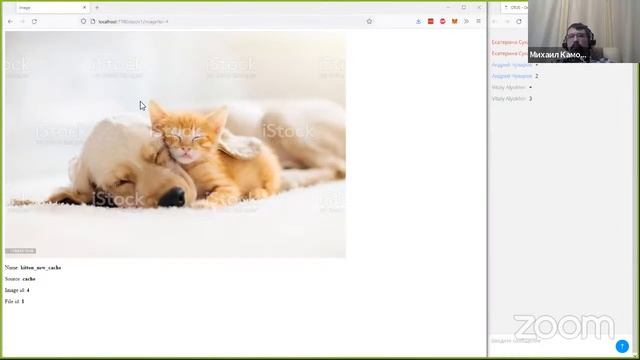Open a new tab with the plus button
This screenshot has width=640, height=360.
(x=97, y=7)
